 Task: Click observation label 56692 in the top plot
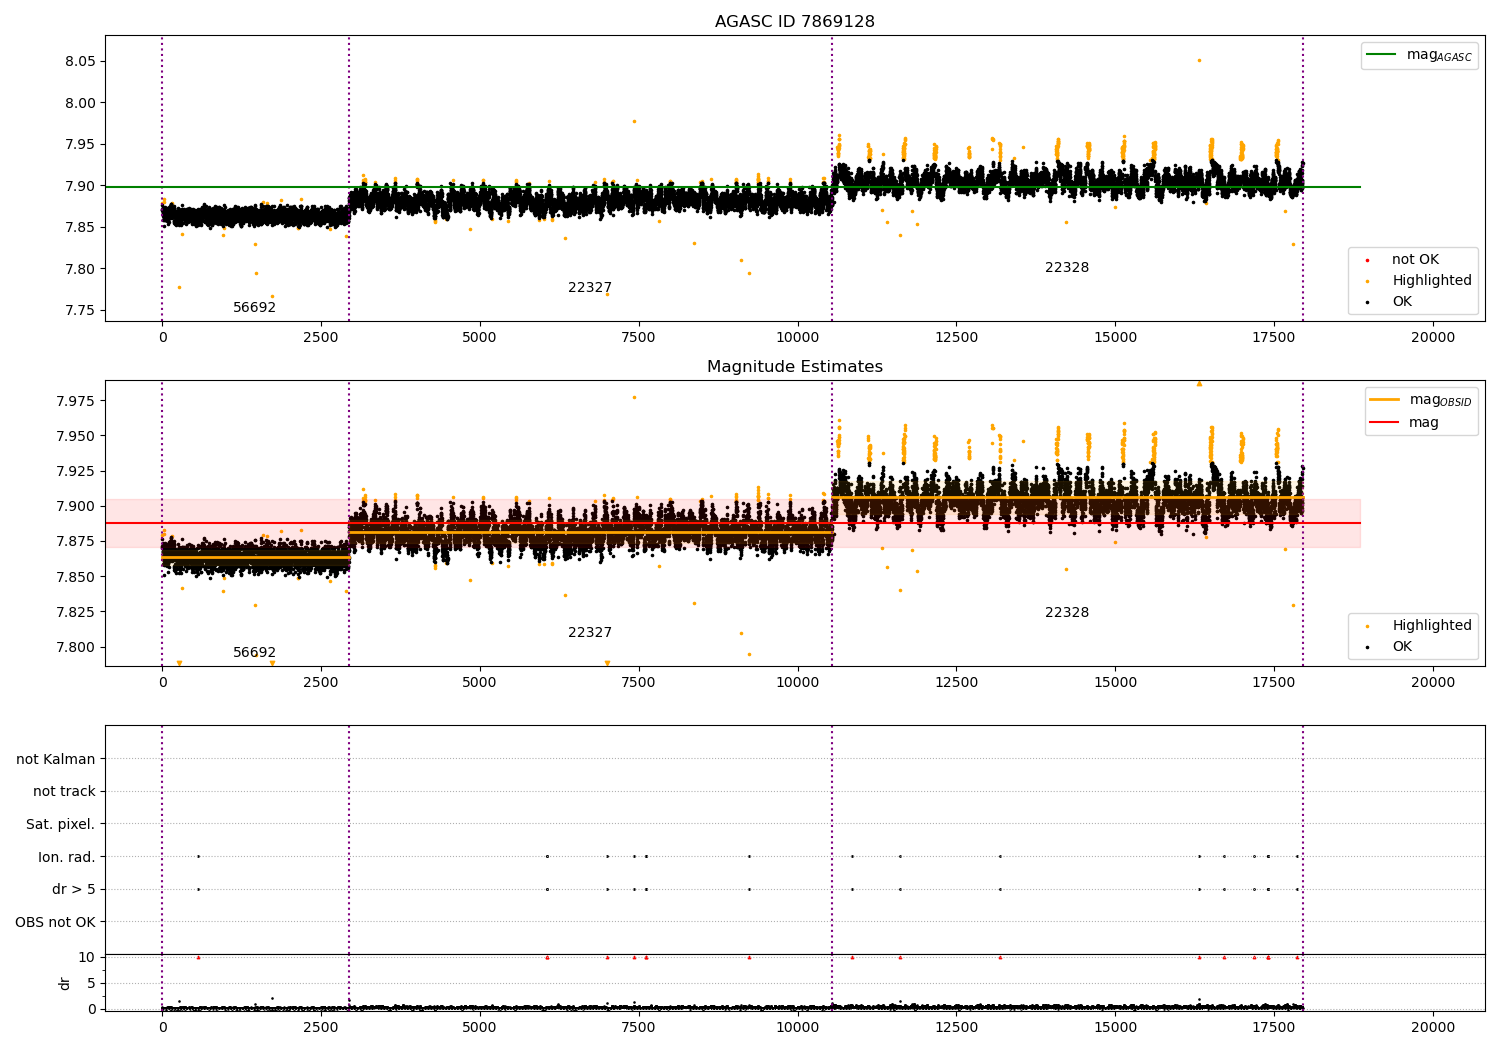(x=254, y=308)
